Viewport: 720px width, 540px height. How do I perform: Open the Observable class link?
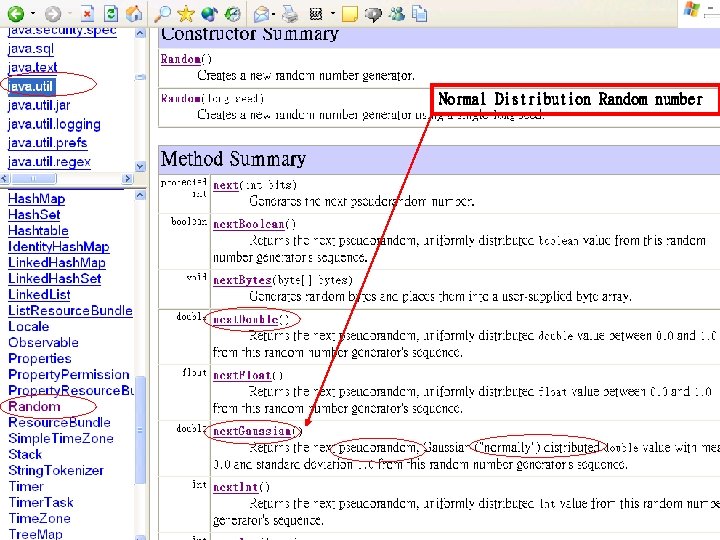[44, 343]
